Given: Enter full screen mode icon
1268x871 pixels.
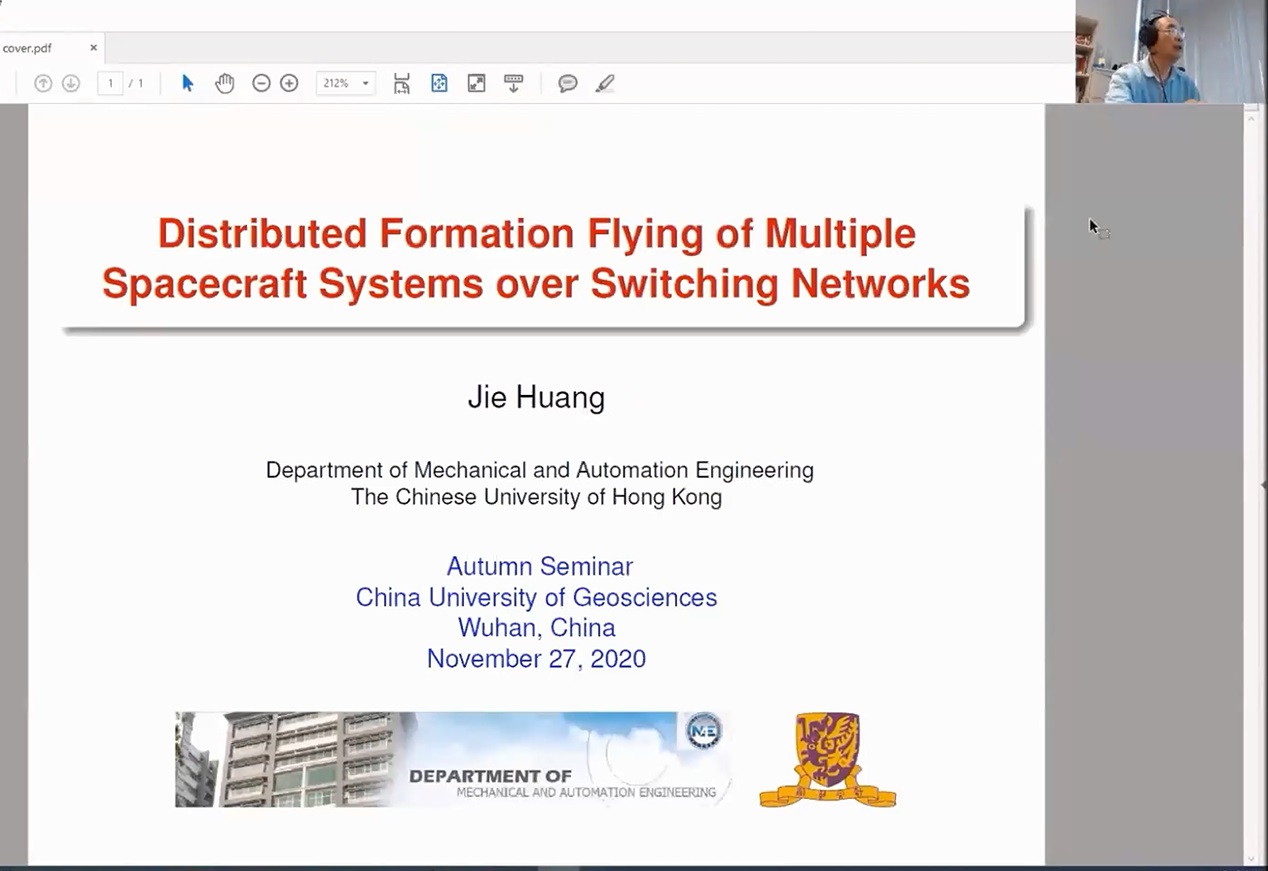Looking at the screenshot, I should (476, 84).
